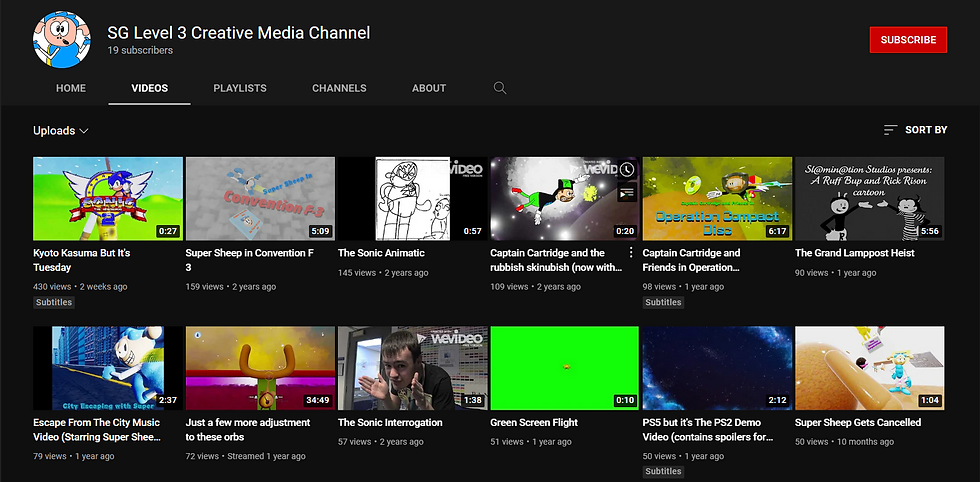Click Subtitles badge under PS5 demo video
980x482 pixels.
(x=663, y=471)
